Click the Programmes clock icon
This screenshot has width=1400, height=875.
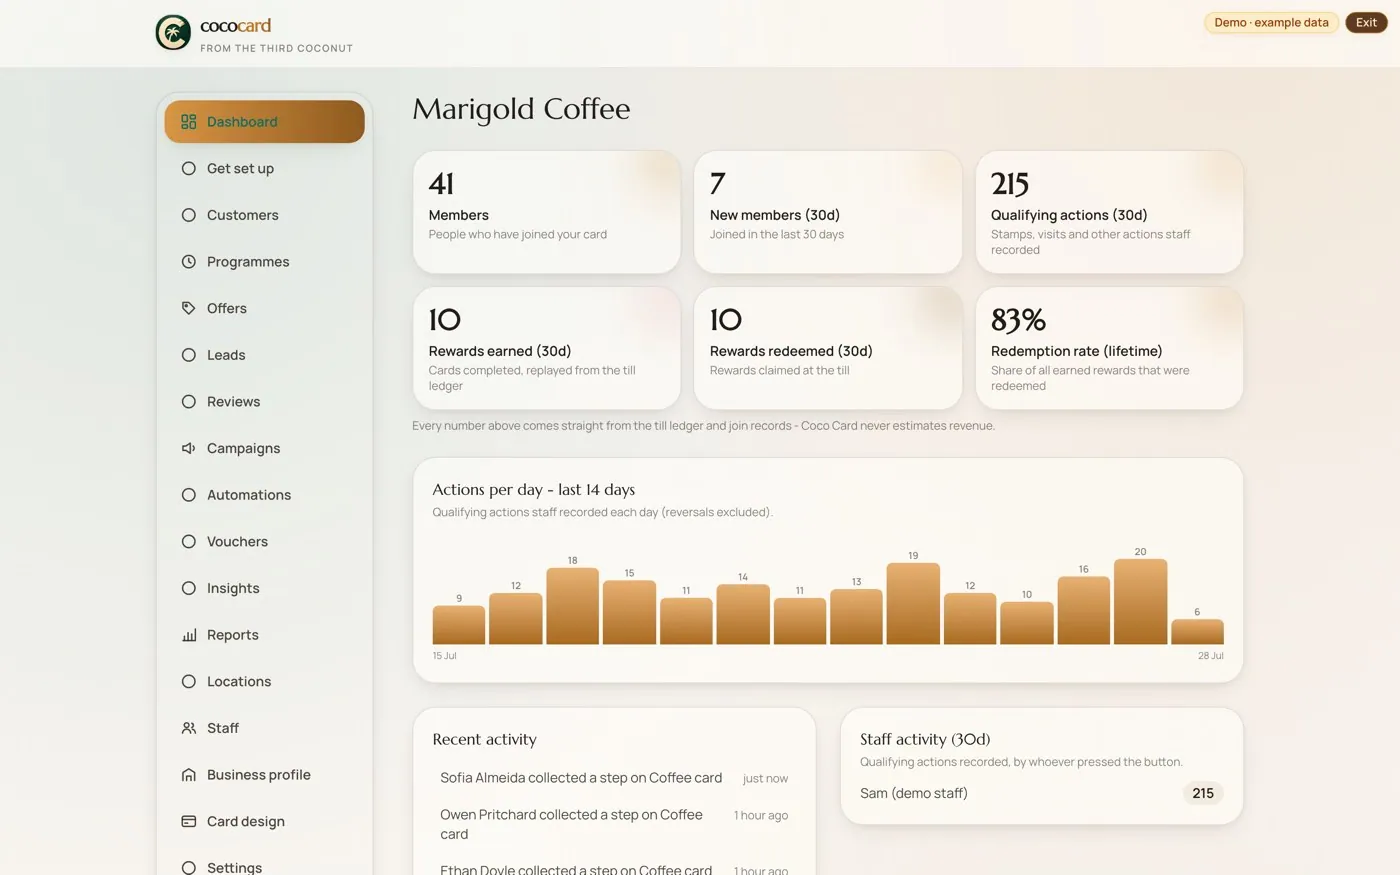coord(188,262)
